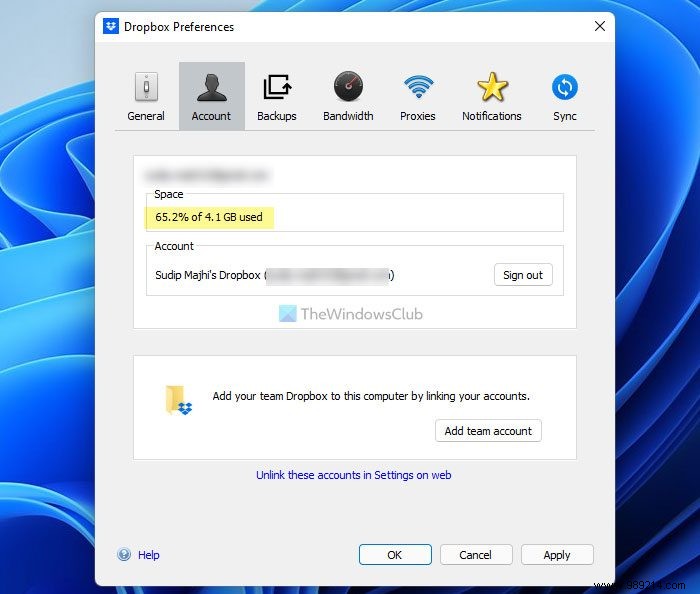Close the Dropbox Preferences window
700x594 pixels.
click(600, 26)
